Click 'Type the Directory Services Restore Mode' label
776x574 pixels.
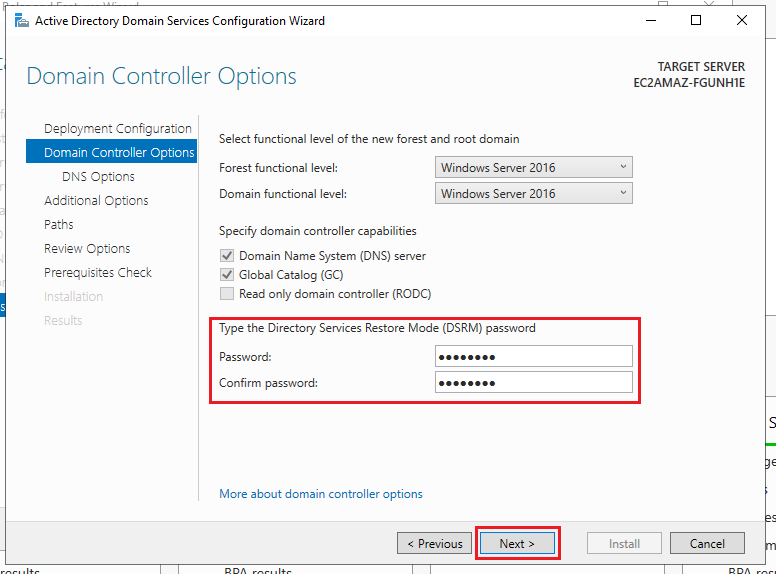pos(377,328)
